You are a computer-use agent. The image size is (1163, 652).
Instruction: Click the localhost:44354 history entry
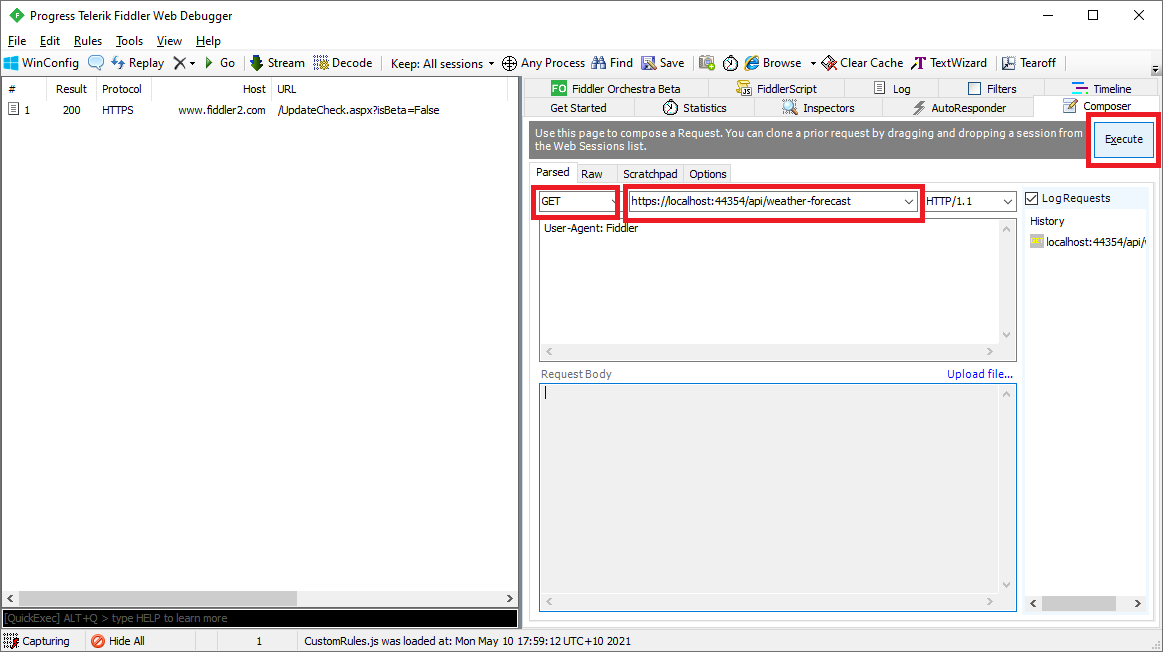[x=1087, y=242]
